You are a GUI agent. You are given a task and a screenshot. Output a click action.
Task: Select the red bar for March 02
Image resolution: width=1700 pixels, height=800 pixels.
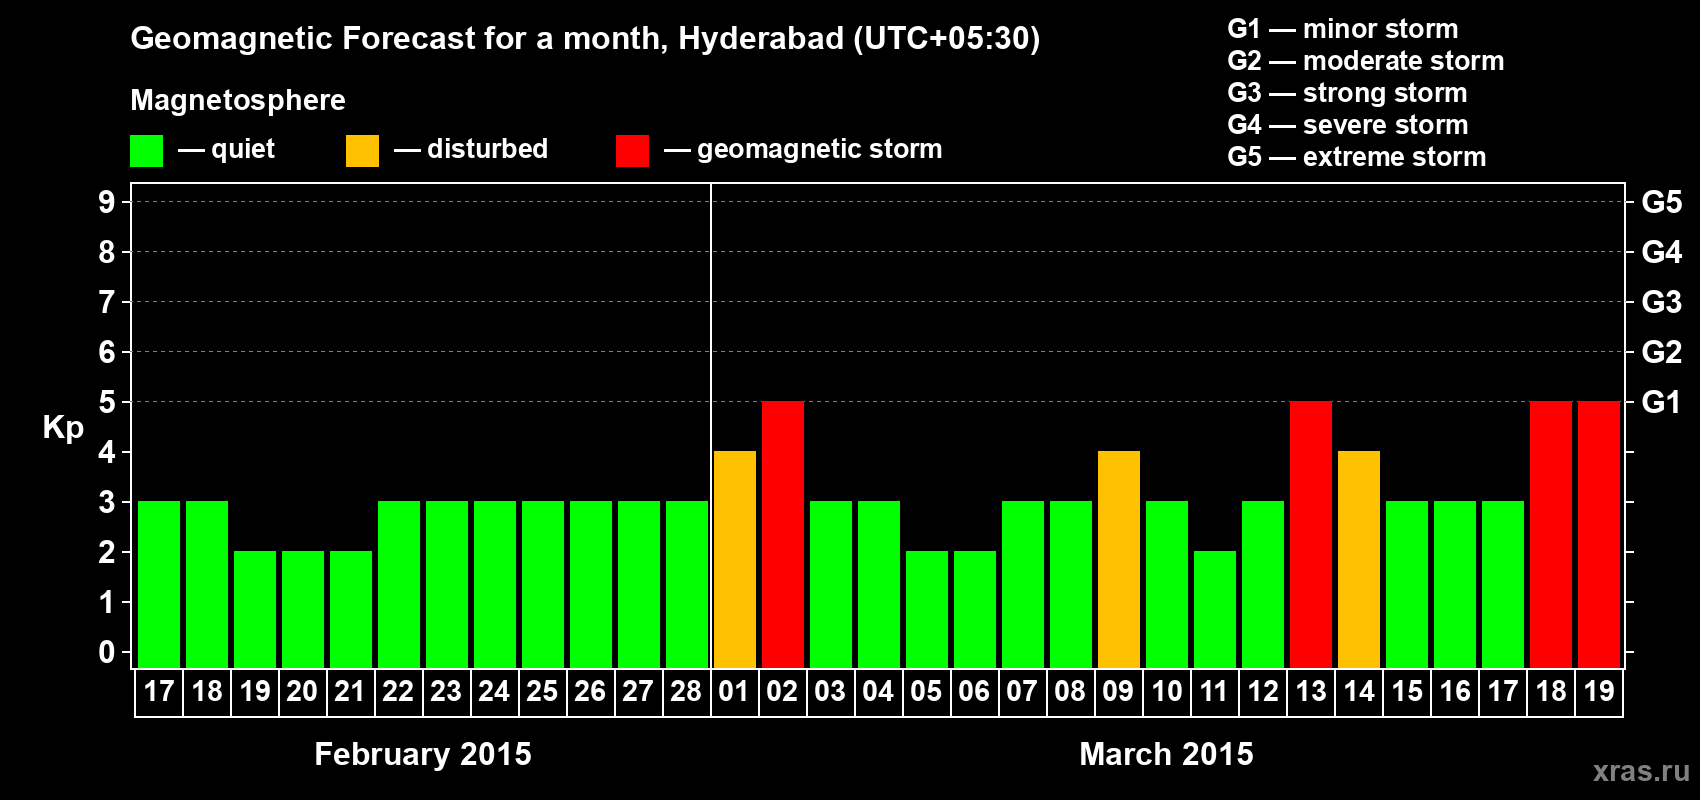coord(783,535)
